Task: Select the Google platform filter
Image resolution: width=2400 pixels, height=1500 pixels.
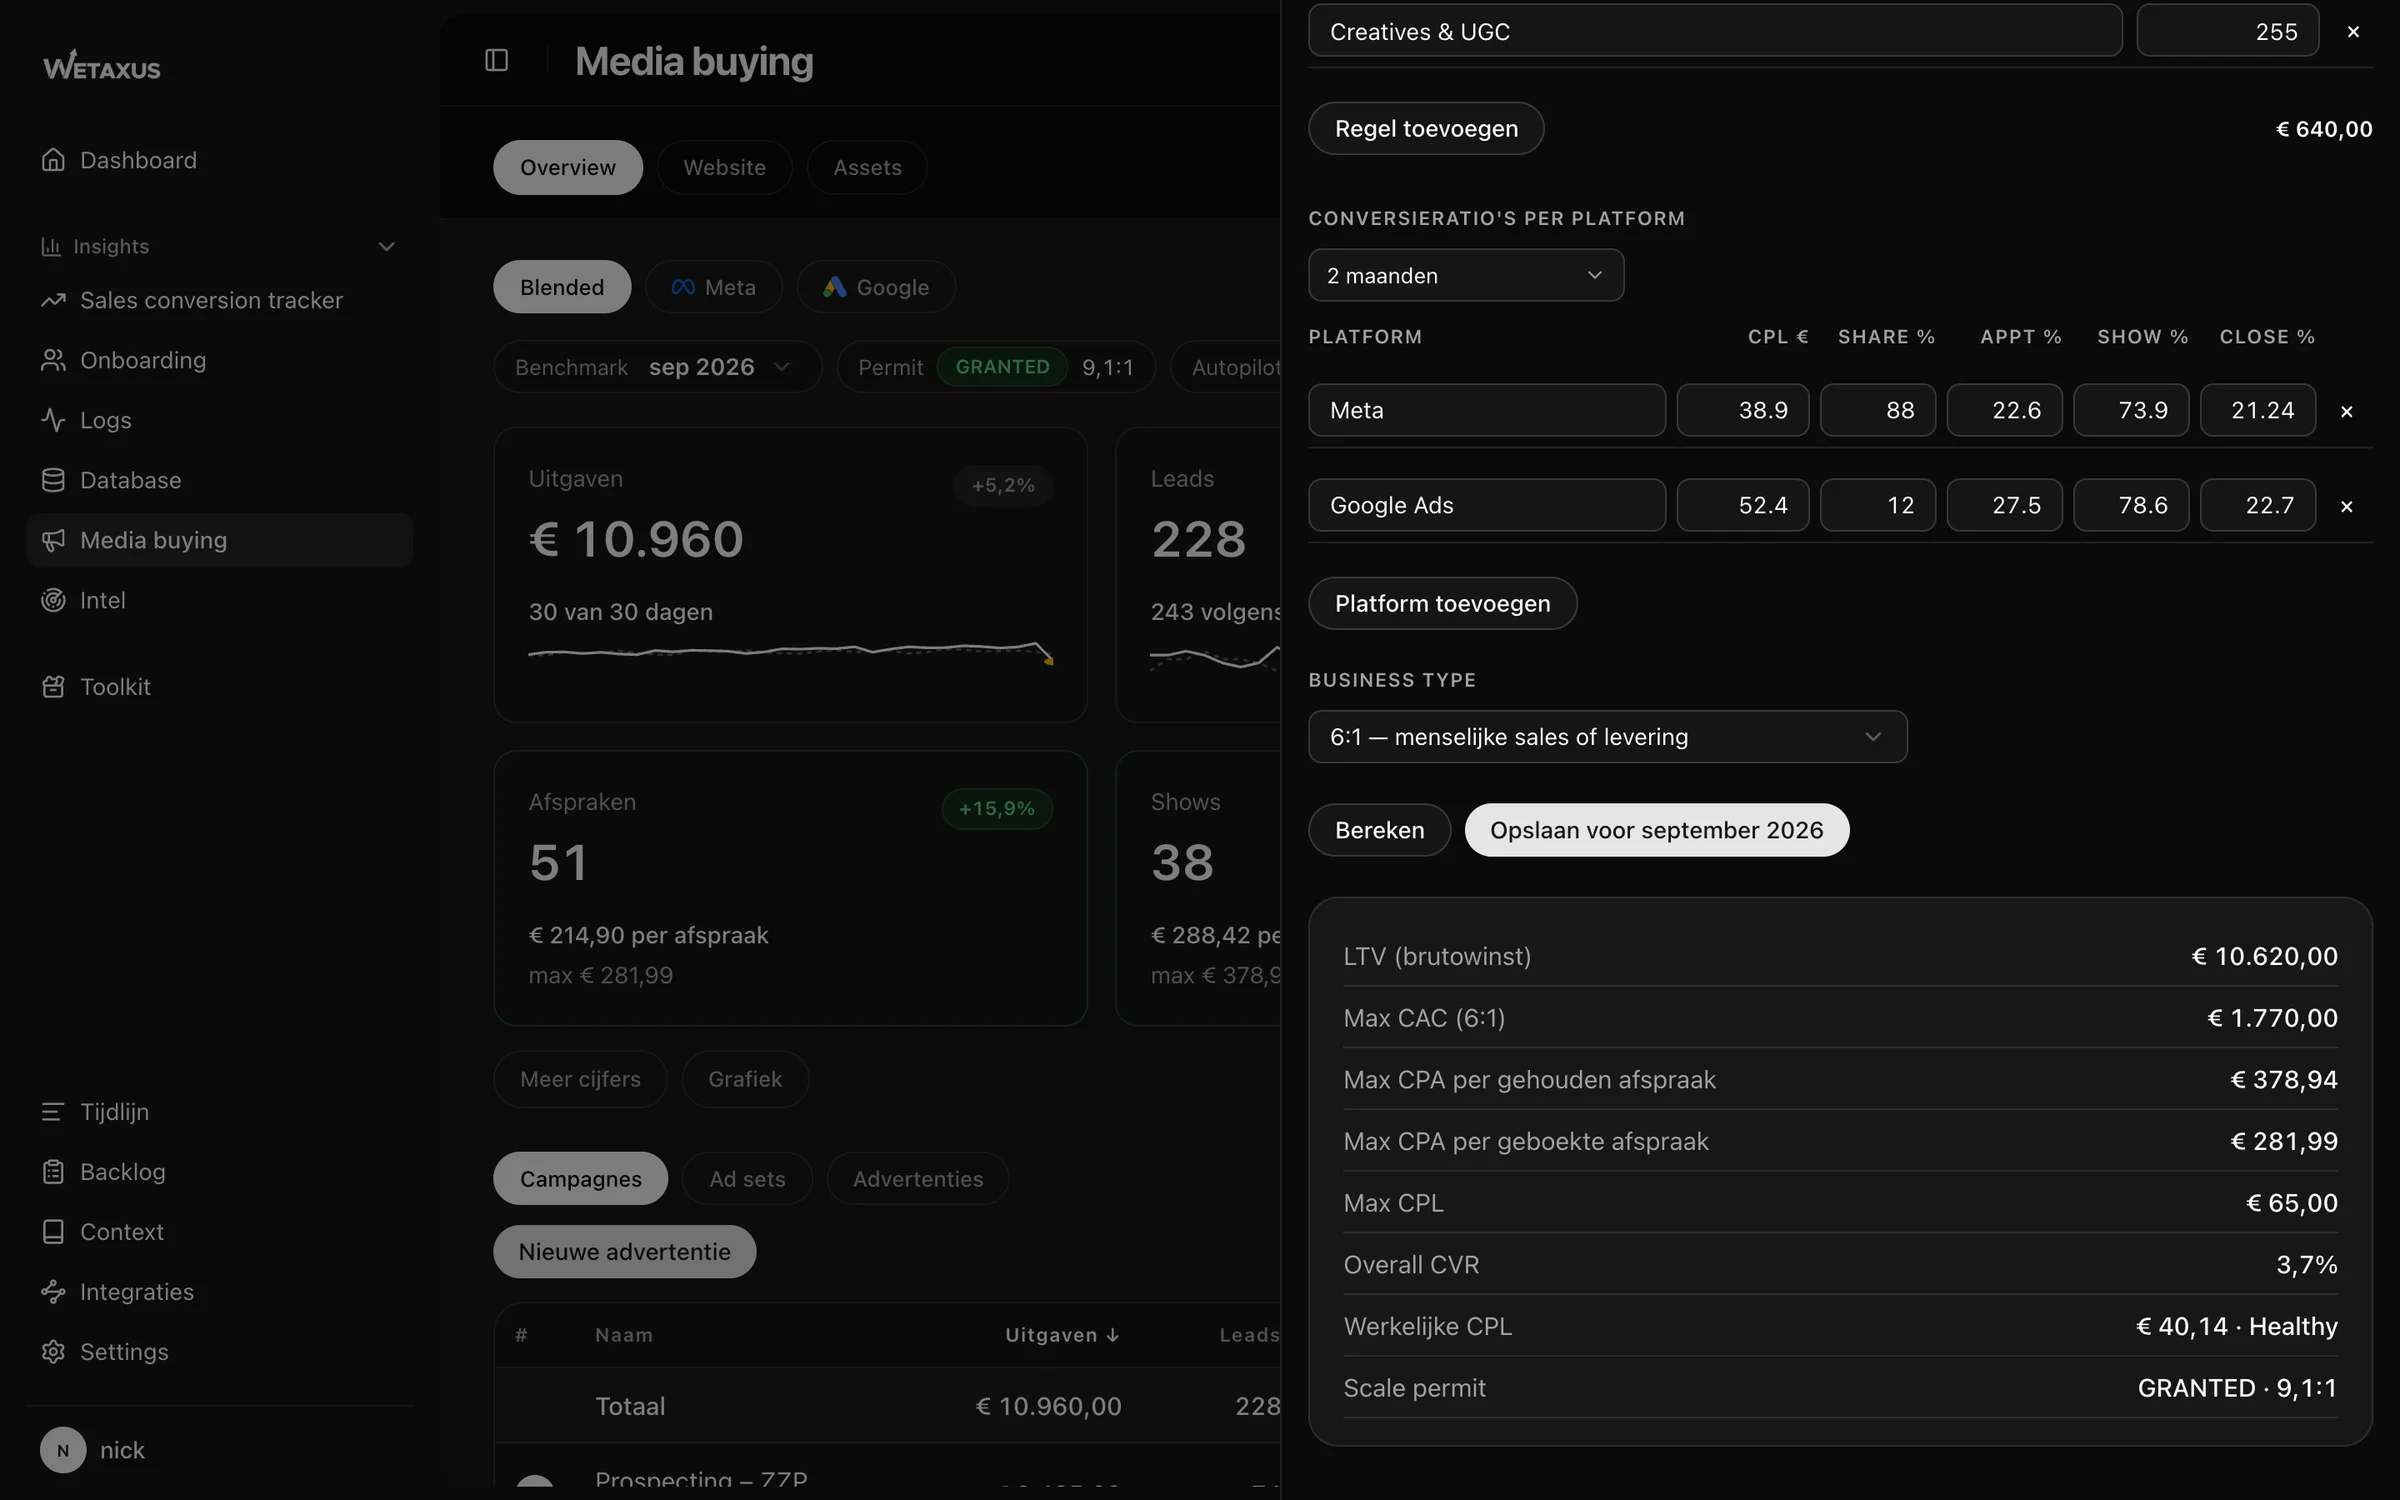Action: click(x=876, y=287)
